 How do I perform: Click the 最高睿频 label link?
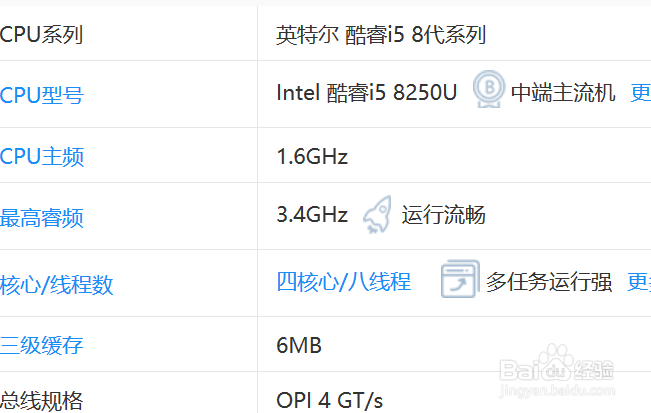(x=42, y=219)
